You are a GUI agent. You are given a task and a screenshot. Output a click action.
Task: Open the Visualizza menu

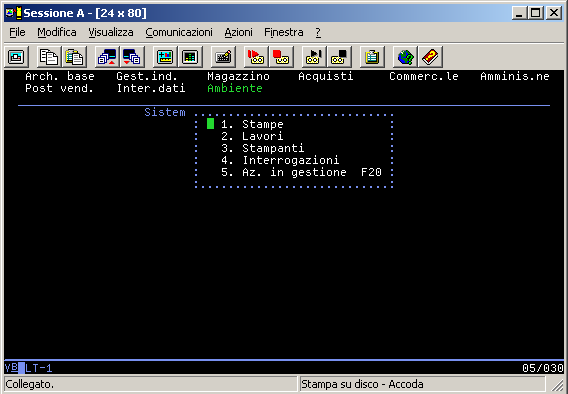[x=111, y=32]
